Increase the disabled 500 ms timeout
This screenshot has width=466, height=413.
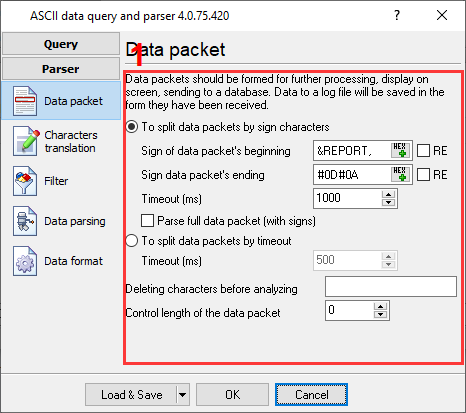(x=388, y=257)
